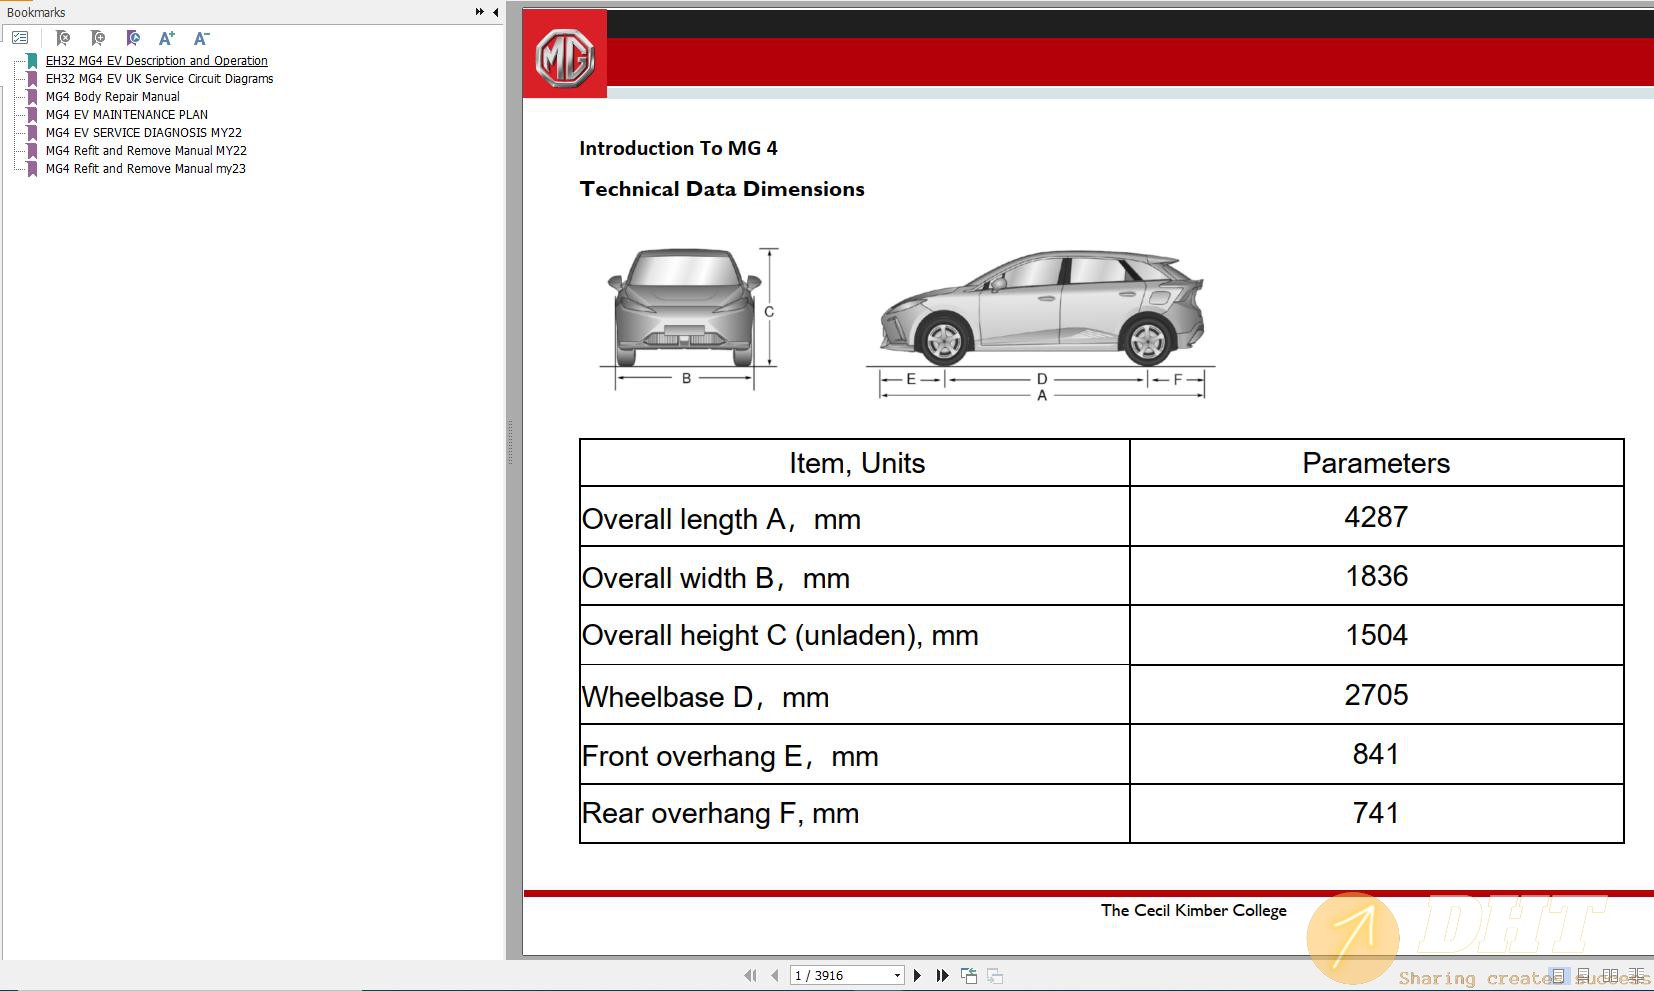Viewport: 1654px width, 991px height.
Task: Select MG4 Body Repair Manual bookmark
Action: point(112,97)
